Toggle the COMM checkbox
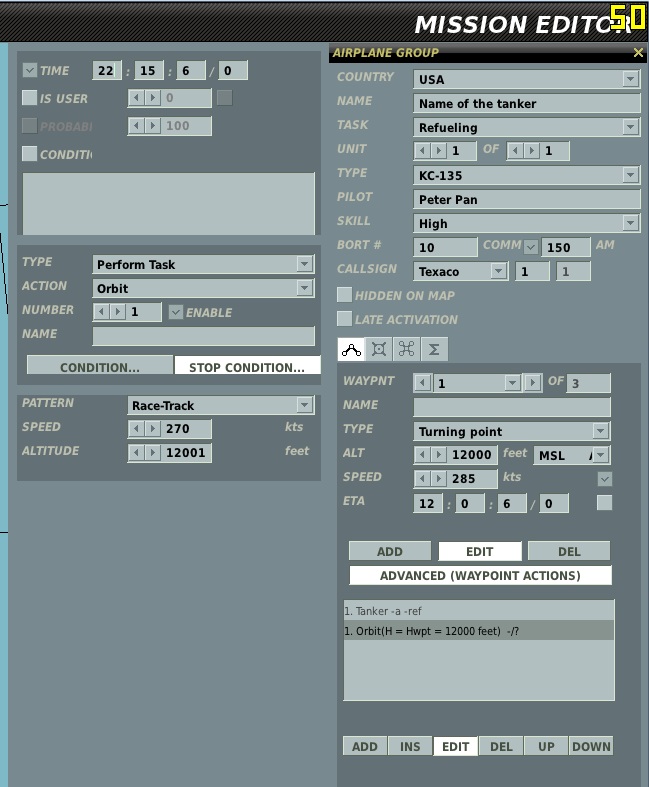 point(531,246)
